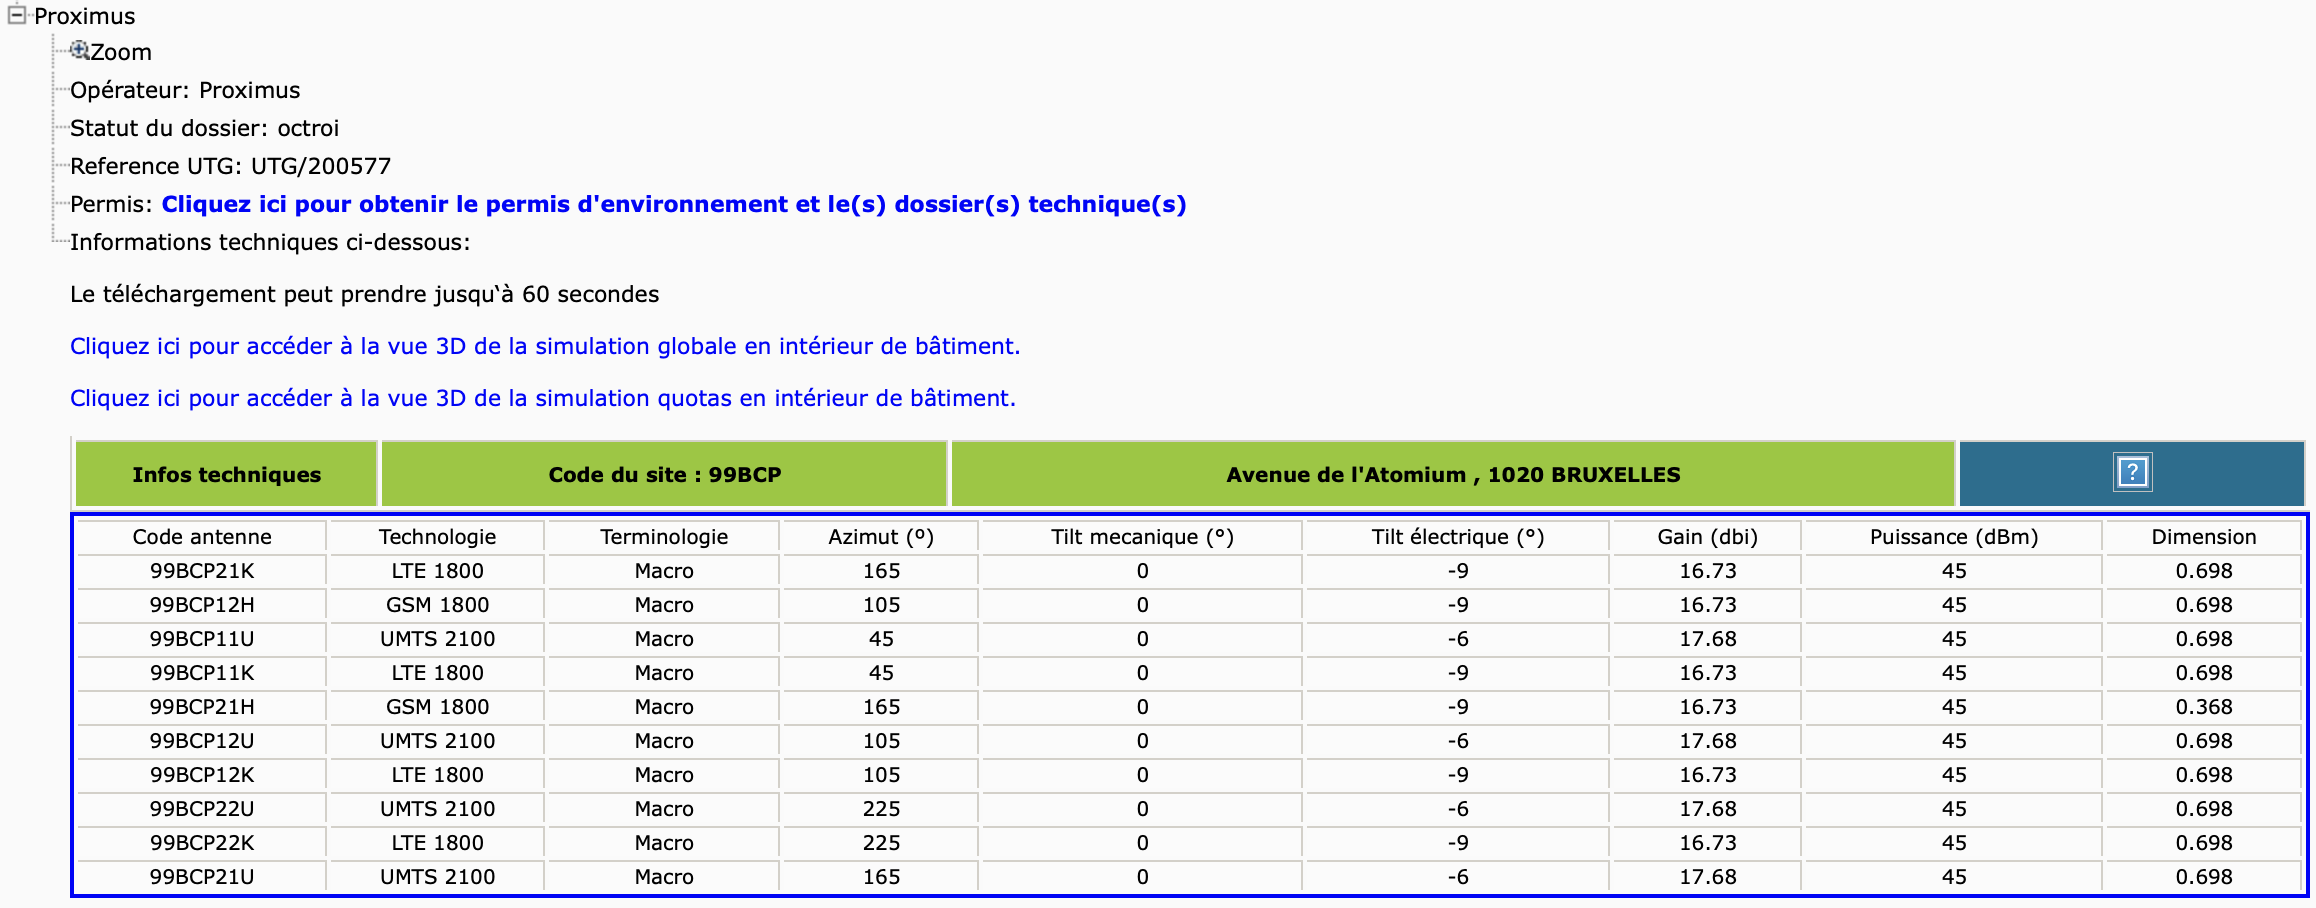
Task: Select Informations techniques ci-dessous row
Action: tap(270, 242)
